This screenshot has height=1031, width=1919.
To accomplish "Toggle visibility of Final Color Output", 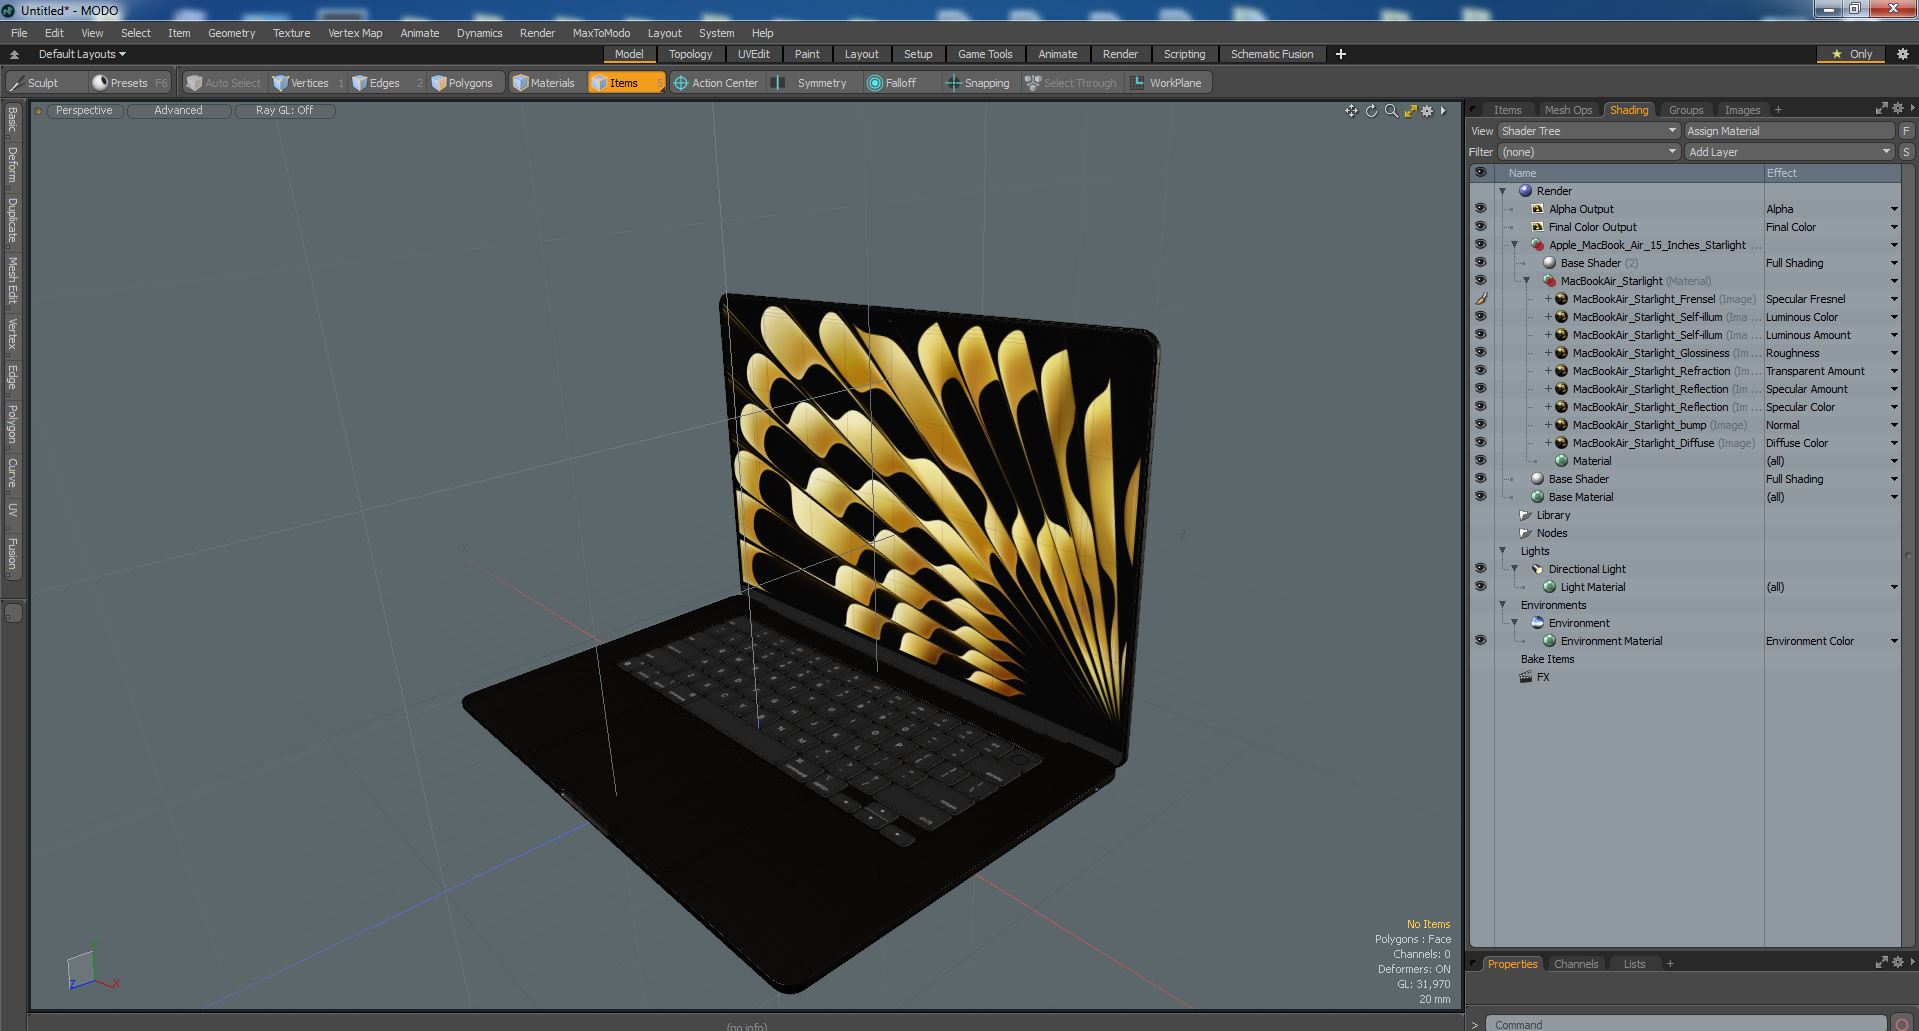I will (1480, 227).
